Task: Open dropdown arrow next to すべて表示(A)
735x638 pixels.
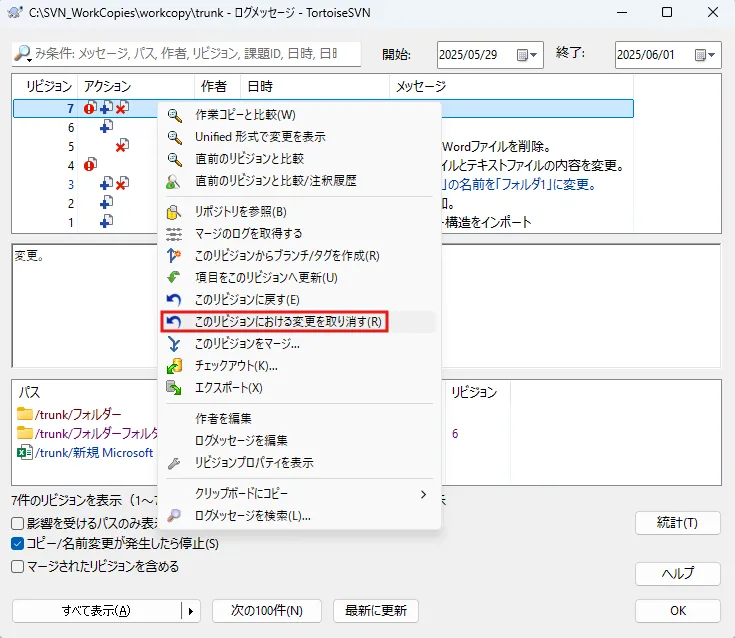Action: pos(191,611)
